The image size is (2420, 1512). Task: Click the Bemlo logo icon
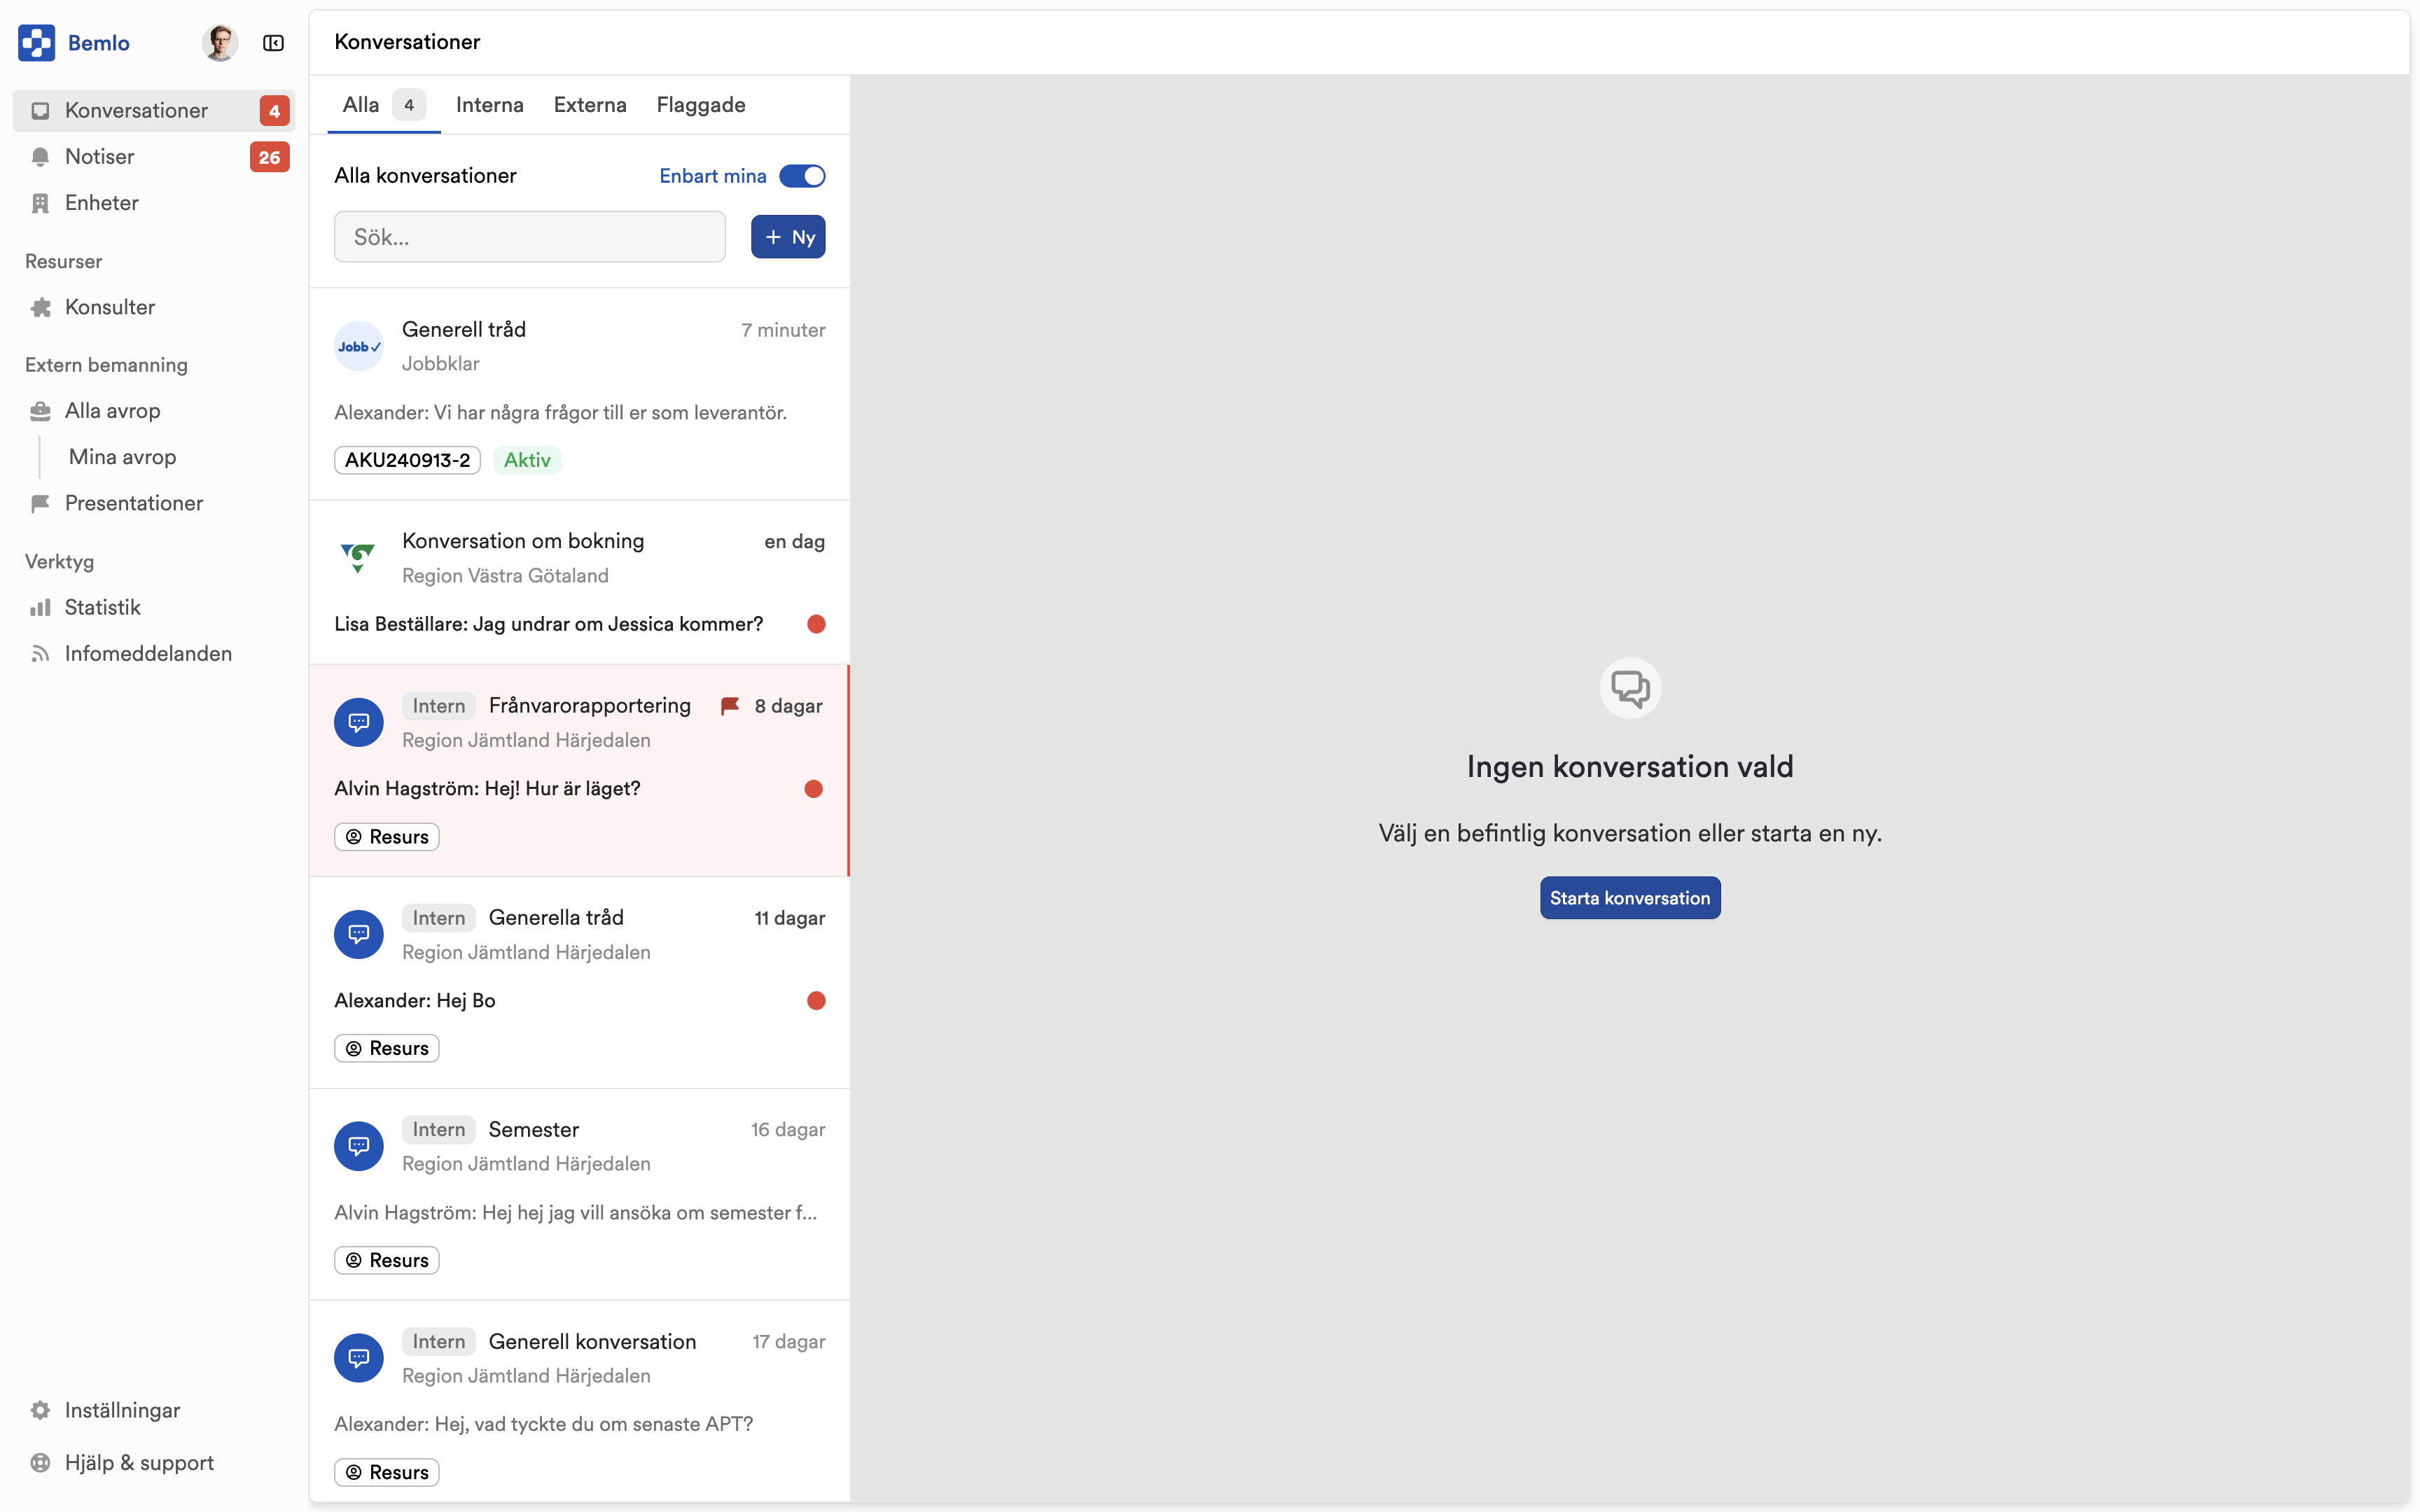click(37, 43)
